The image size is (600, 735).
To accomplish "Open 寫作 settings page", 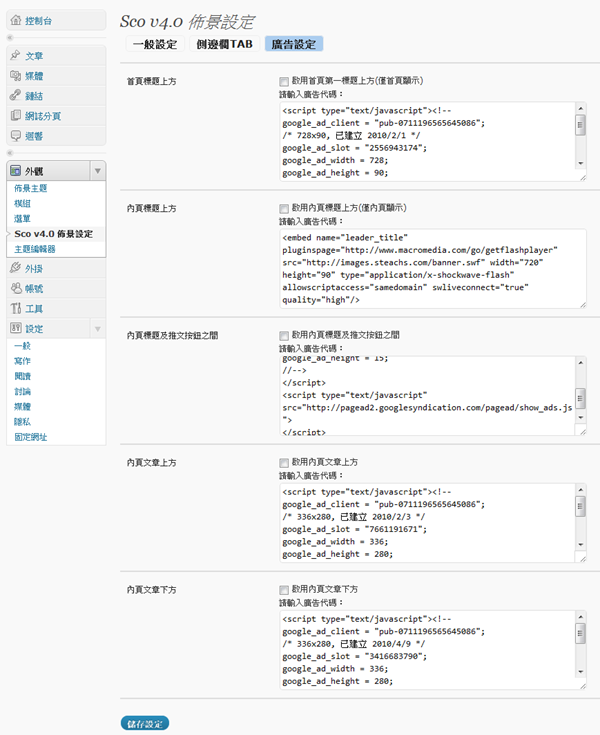I will point(22,361).
